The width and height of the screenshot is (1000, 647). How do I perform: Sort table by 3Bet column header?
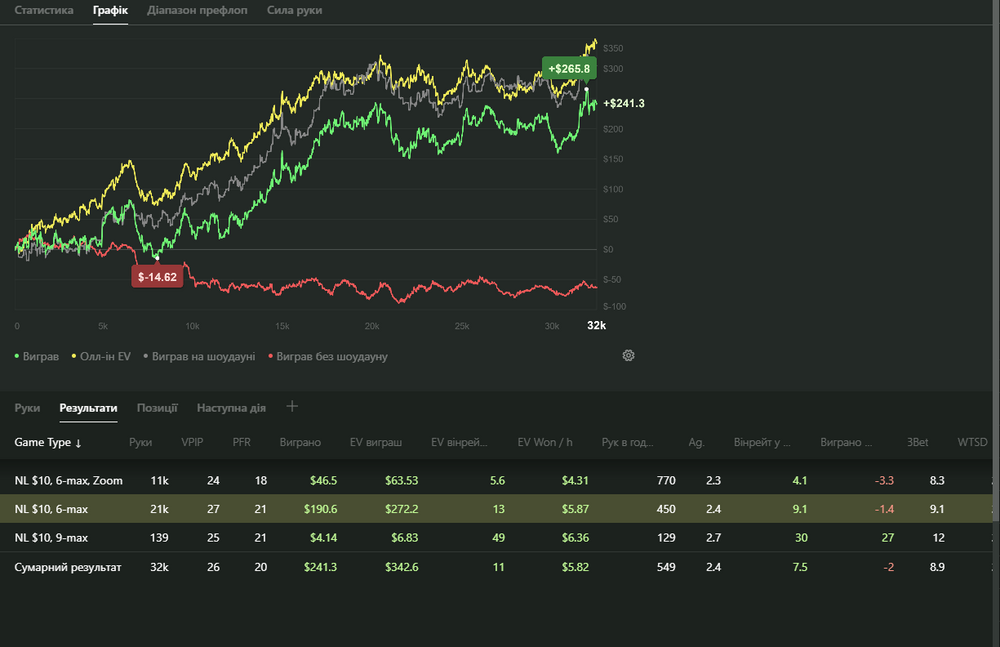[917, 442]
